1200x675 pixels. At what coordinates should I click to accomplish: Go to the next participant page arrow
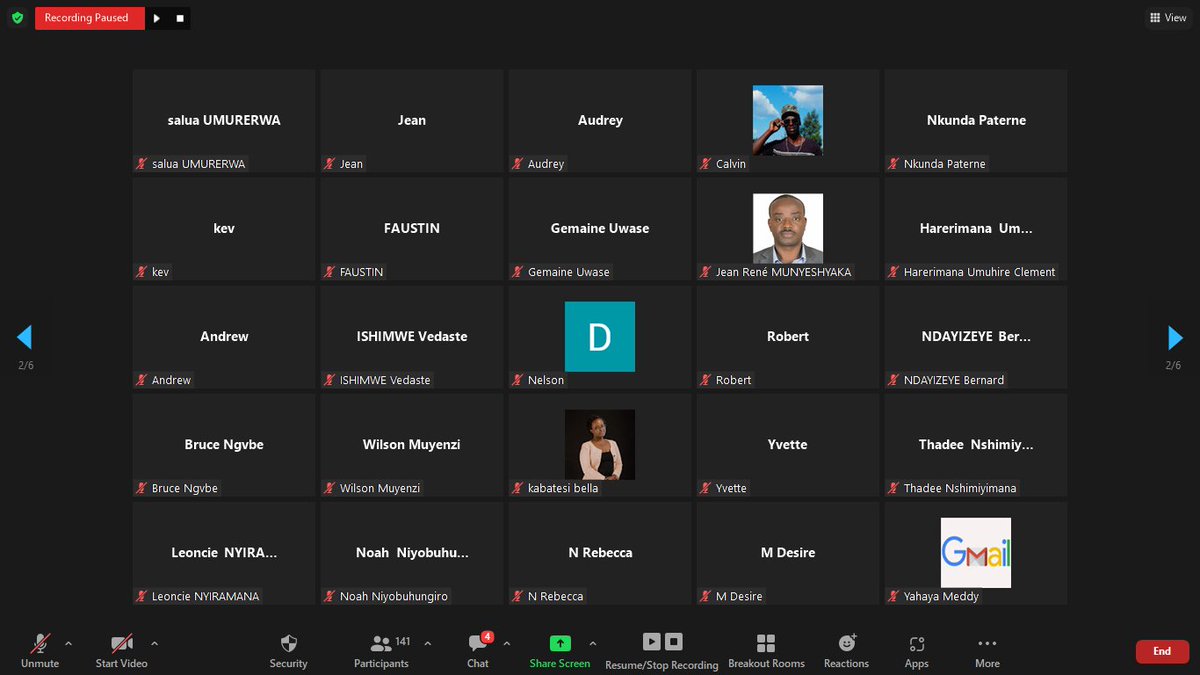click(1175, 337)
